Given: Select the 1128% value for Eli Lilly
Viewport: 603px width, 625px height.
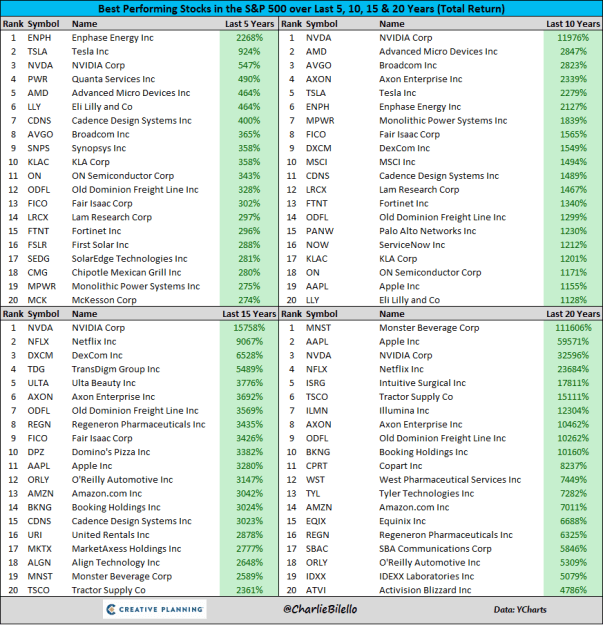Looking at the screenshot, I should 573,300.
